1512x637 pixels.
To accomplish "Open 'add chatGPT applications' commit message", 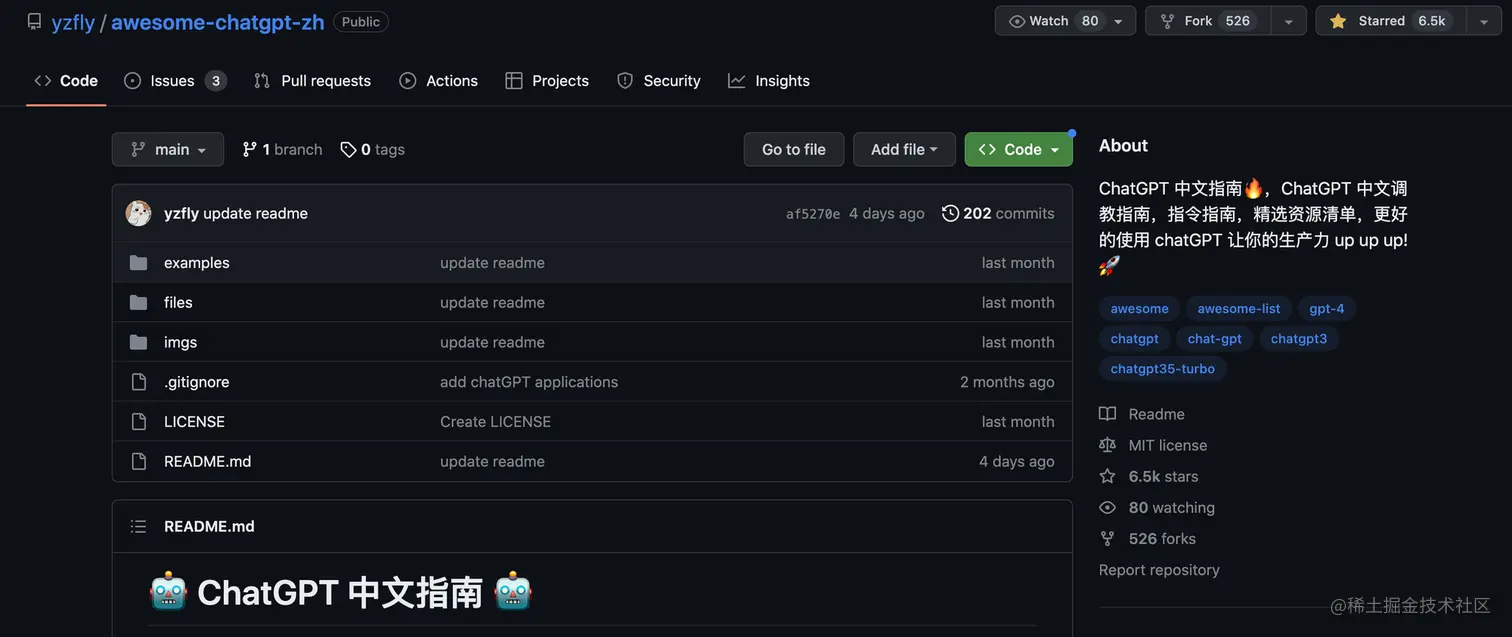I will click(529, 382).
